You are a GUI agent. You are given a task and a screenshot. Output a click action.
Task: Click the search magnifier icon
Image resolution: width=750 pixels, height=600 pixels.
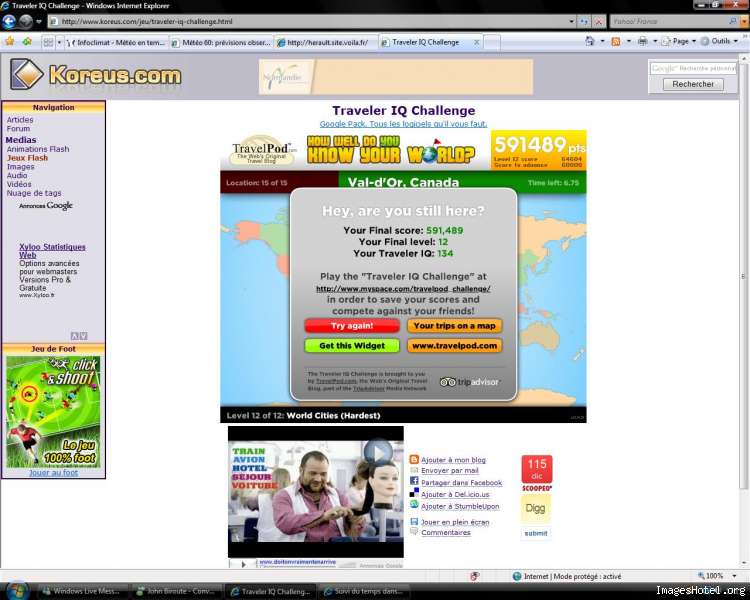point(732,22)
